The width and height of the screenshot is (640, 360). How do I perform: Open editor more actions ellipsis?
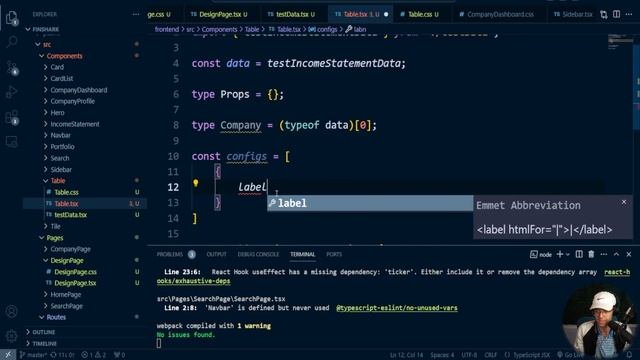click(x=629, y=14)
